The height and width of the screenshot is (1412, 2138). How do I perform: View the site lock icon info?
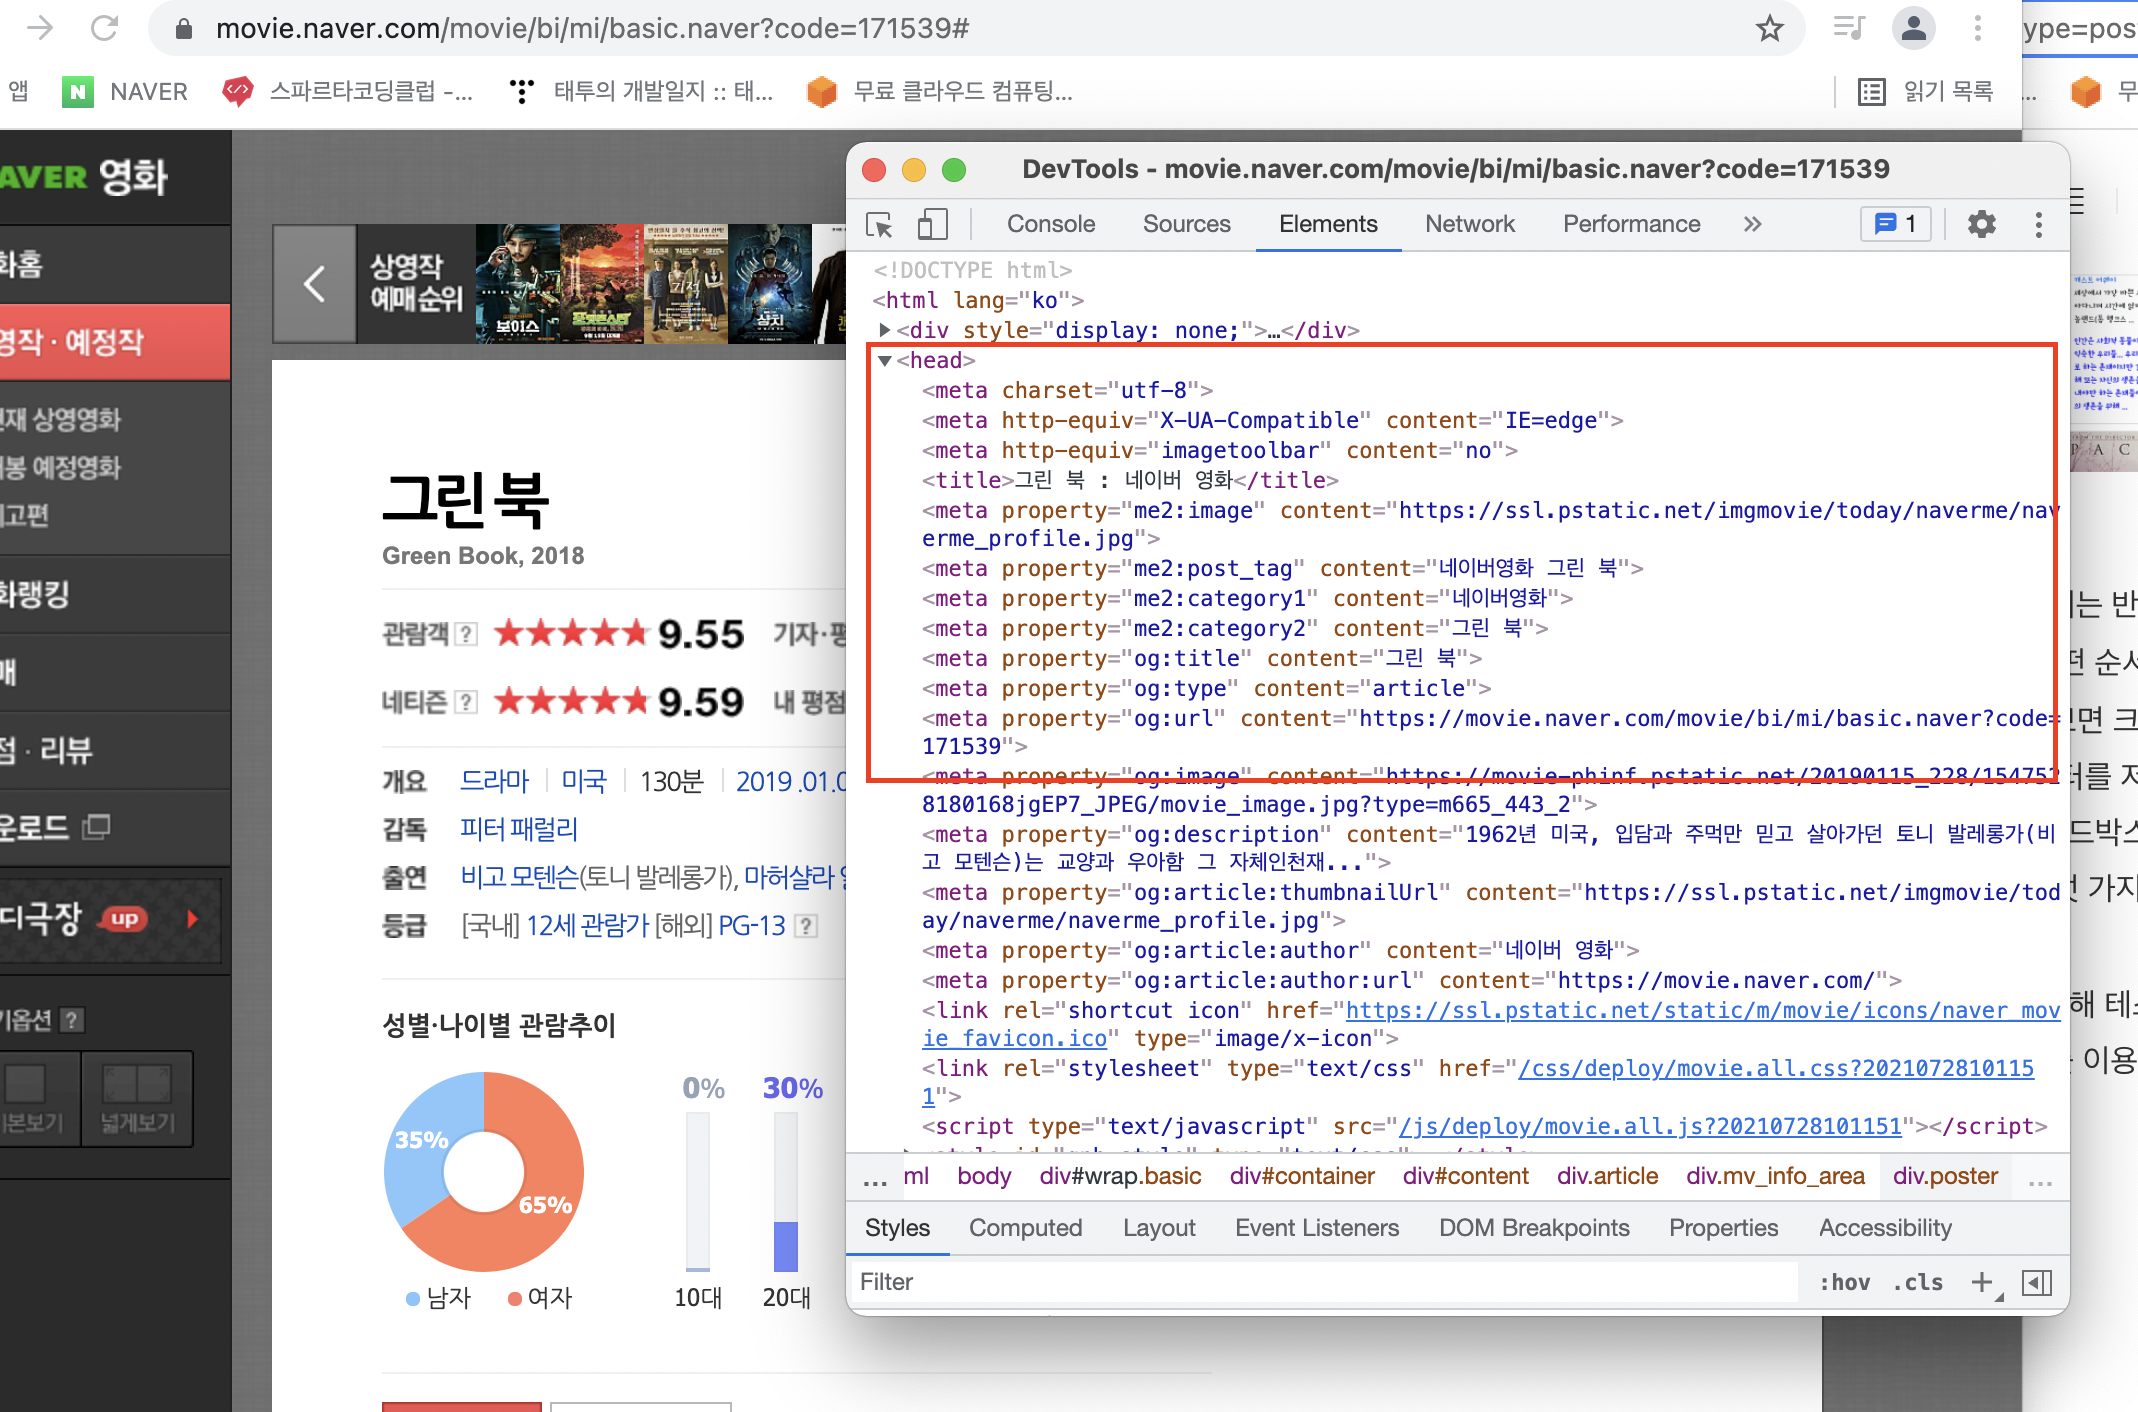(183, 28)
